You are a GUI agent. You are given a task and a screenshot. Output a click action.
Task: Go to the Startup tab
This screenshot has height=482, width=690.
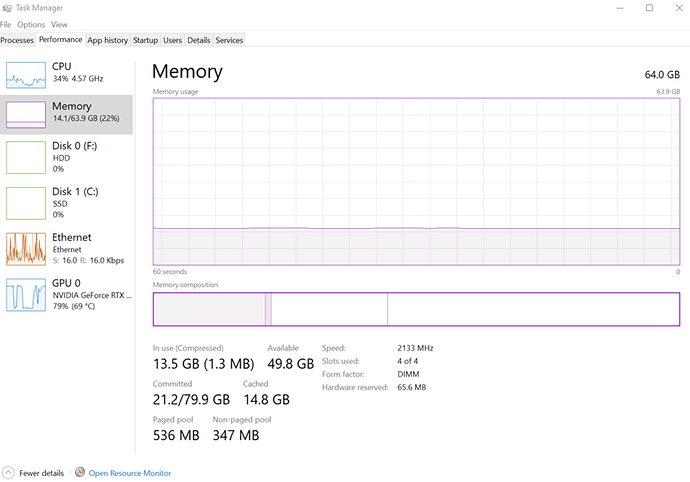(146, 40)
